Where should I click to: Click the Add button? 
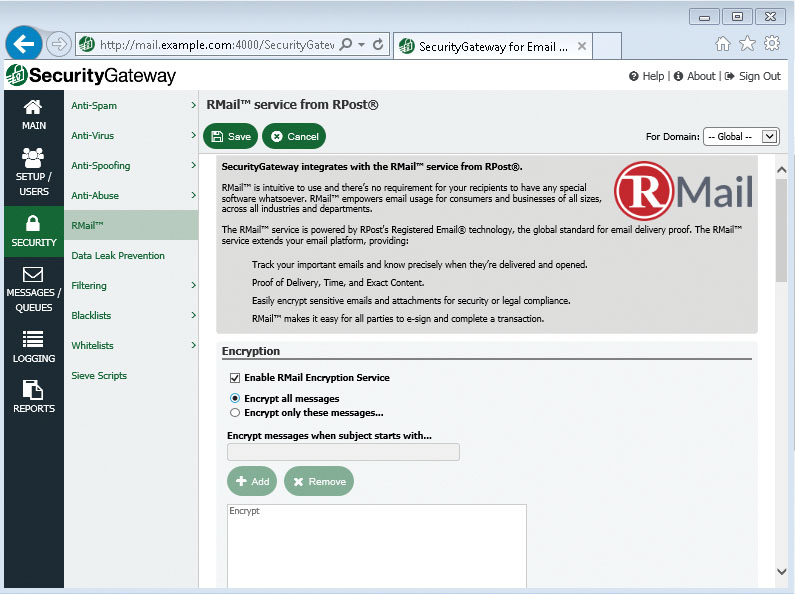pyautogui.click(x=252, y=481)
